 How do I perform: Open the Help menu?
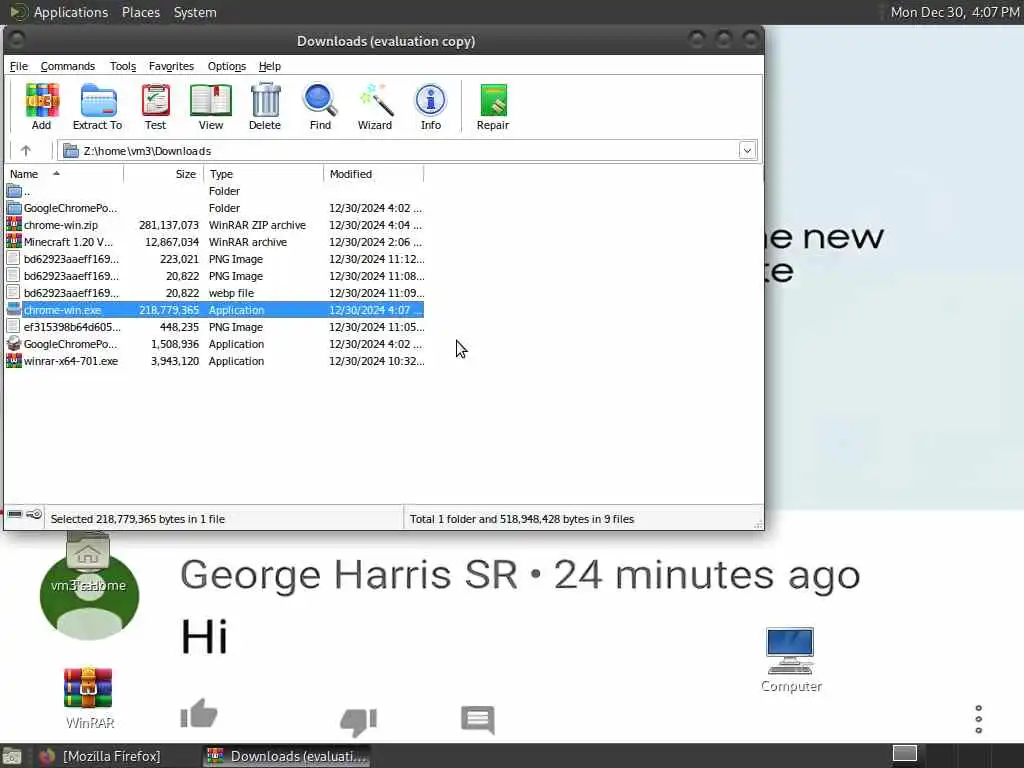pyautogui.click(x=270, y=66)
